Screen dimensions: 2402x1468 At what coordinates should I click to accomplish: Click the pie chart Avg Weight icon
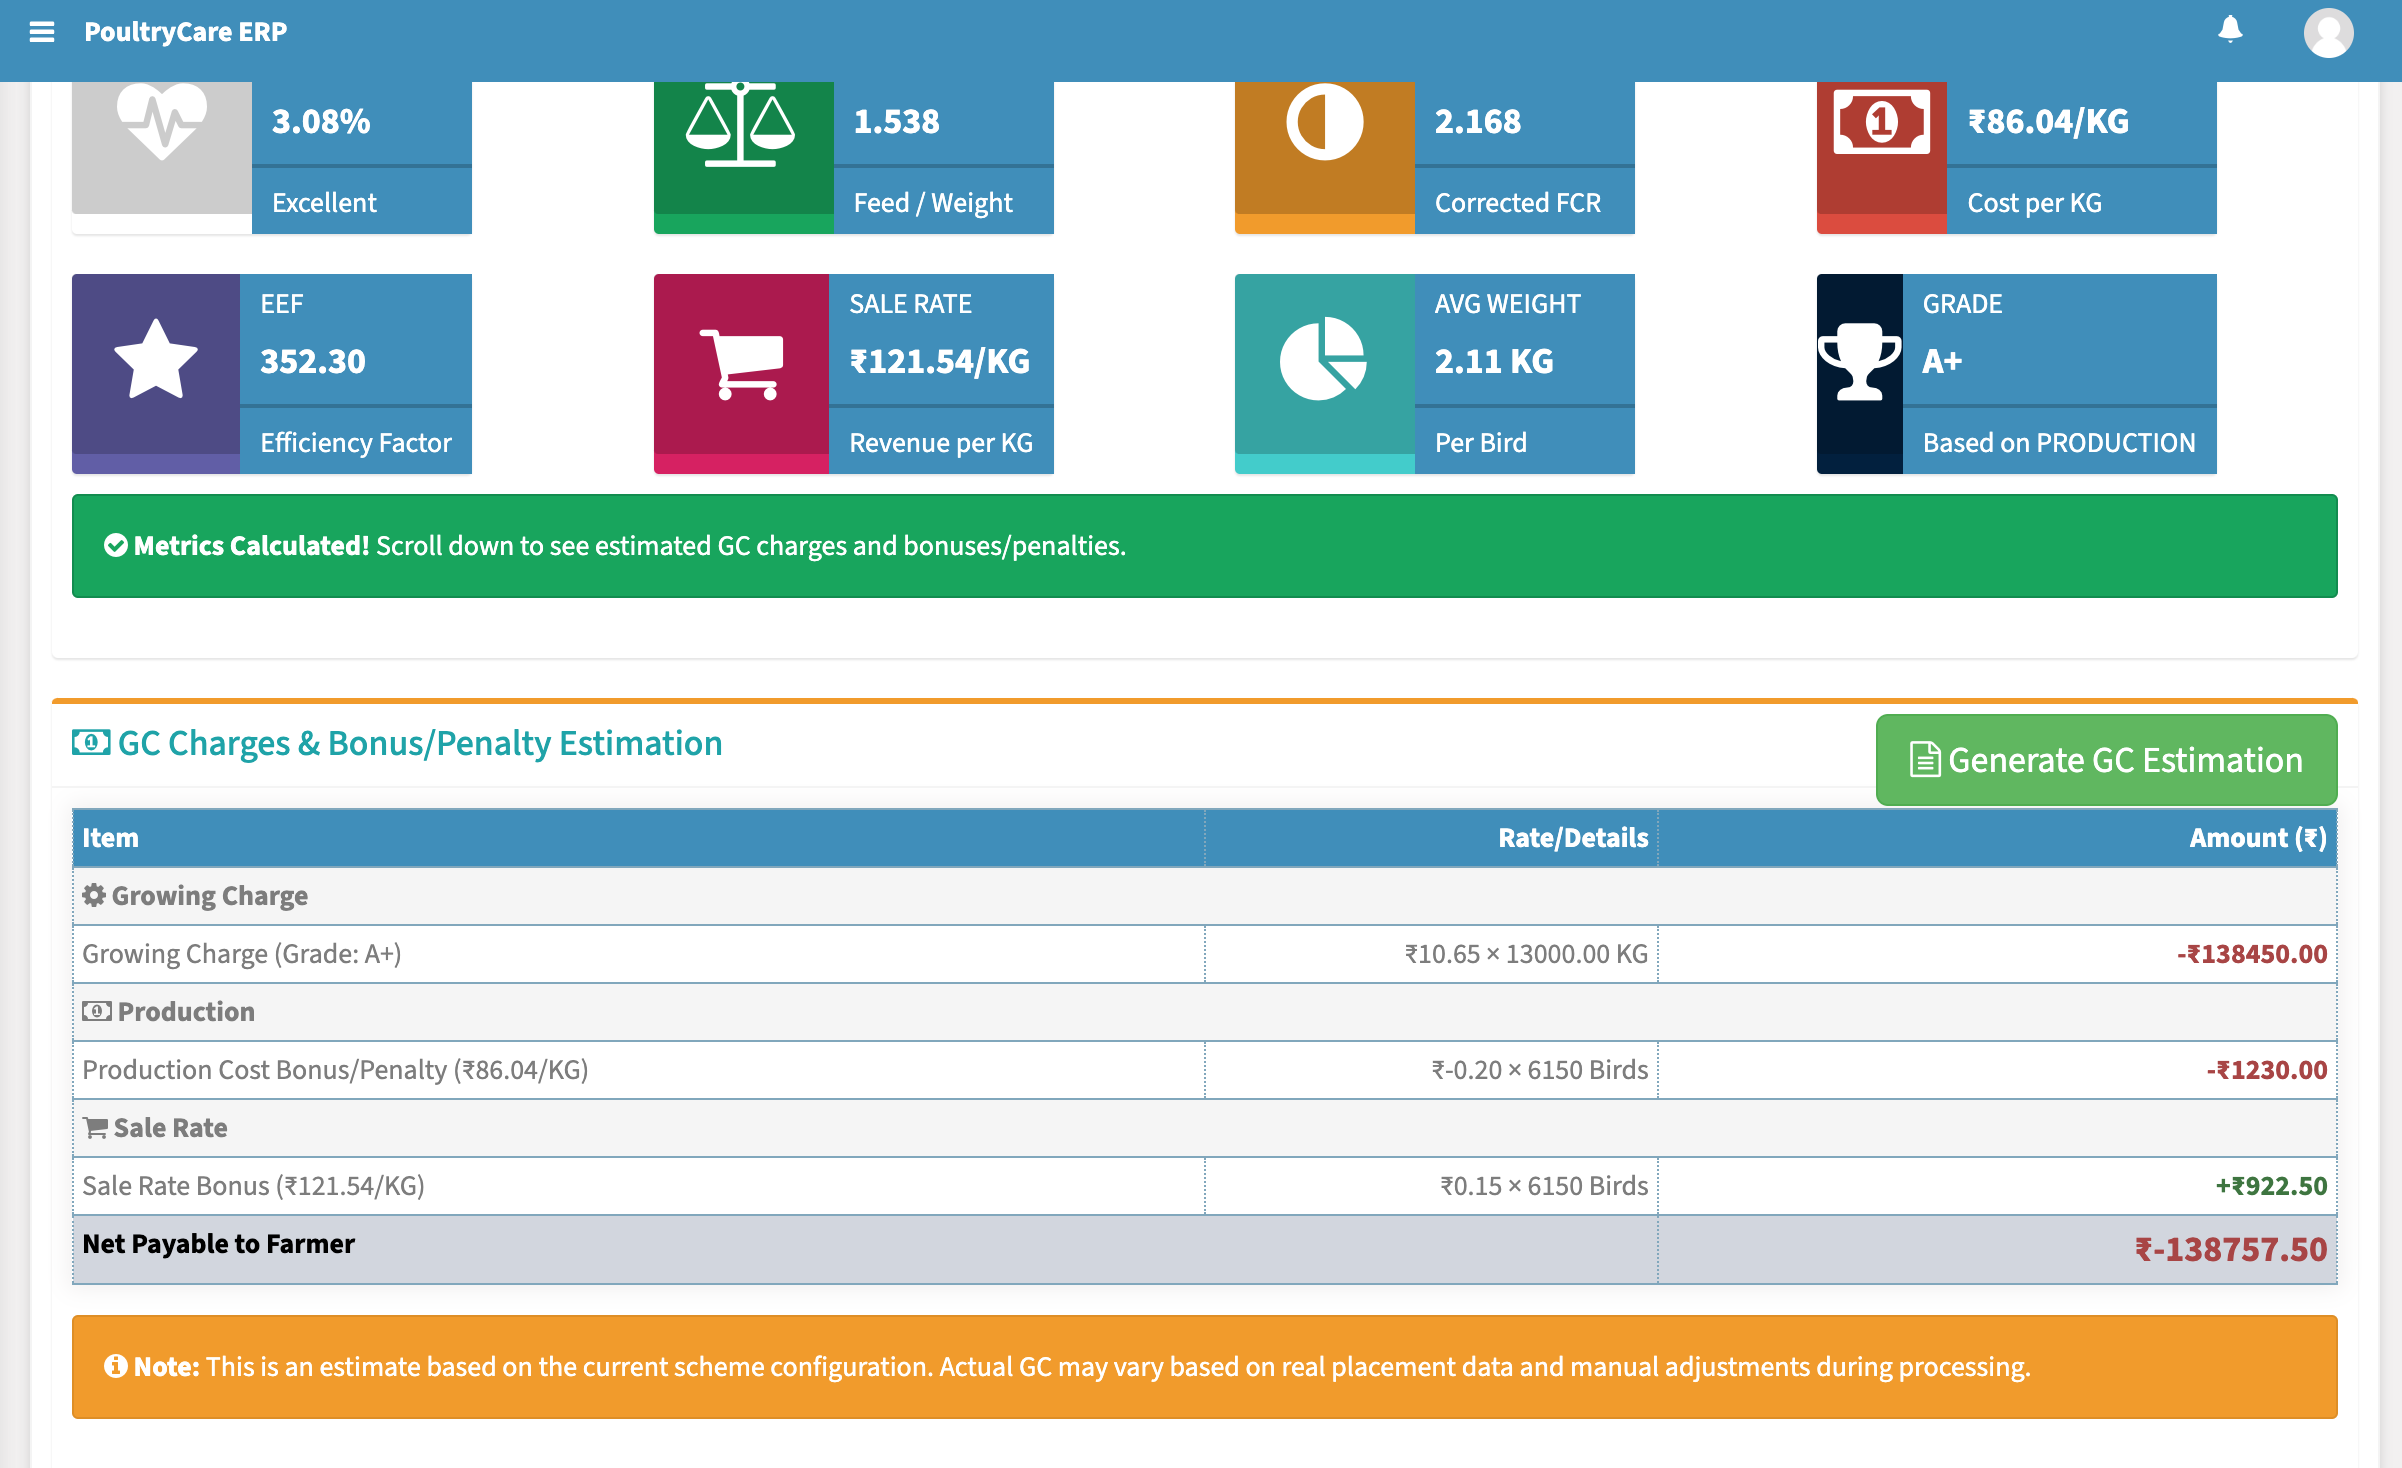(1323, 360)
